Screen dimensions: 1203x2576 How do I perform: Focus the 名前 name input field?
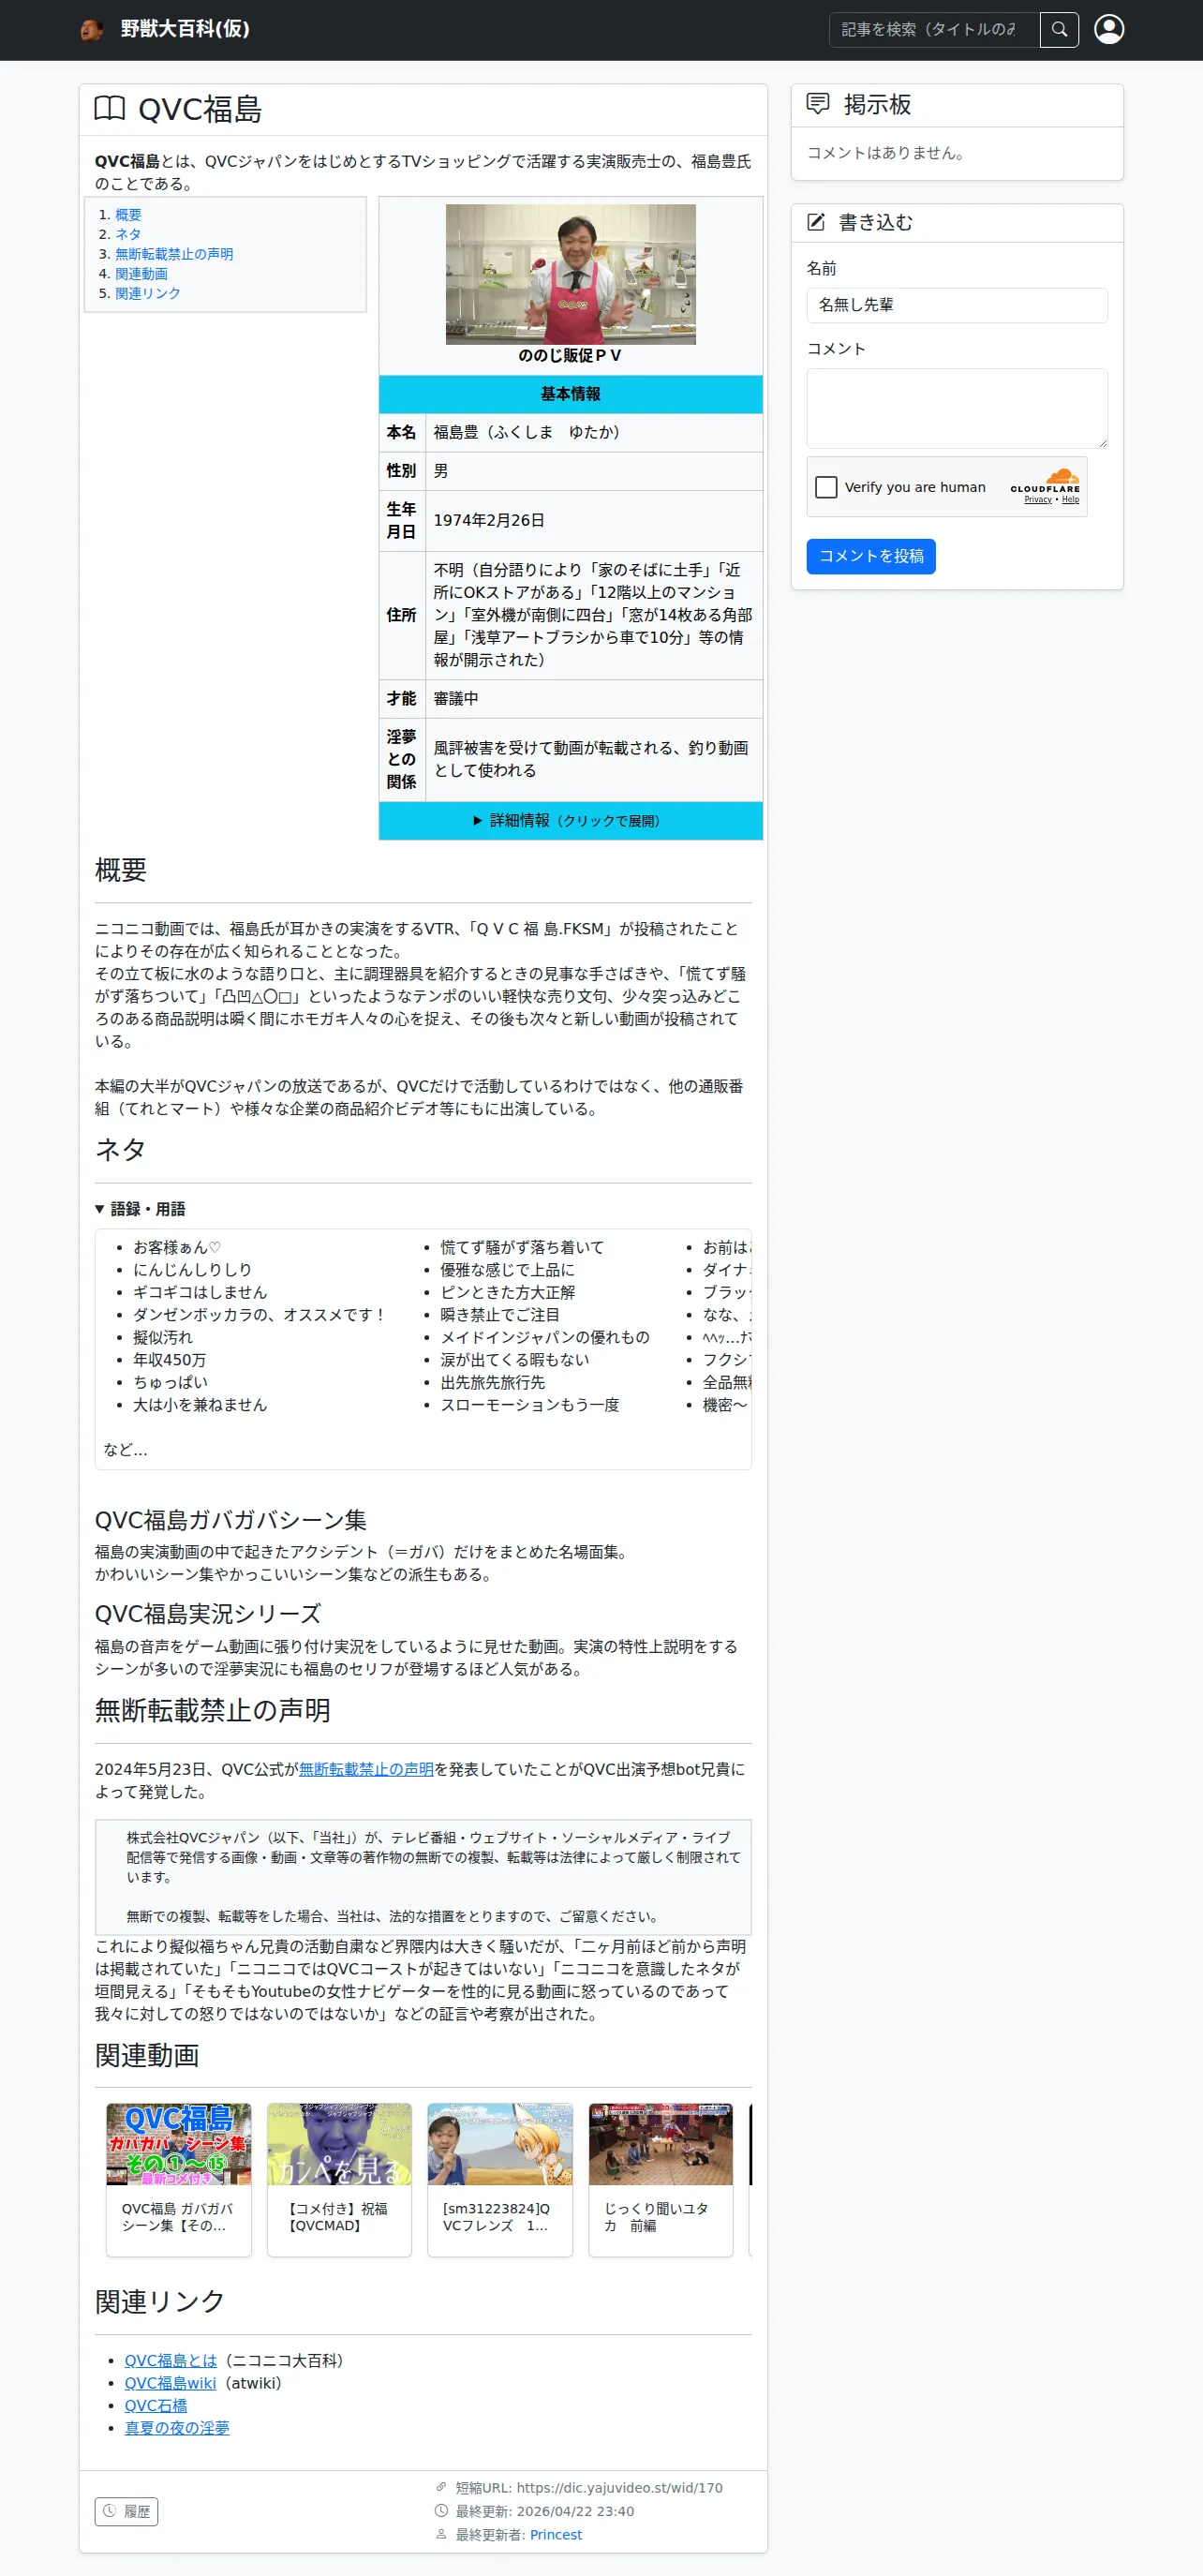click(957, 305)
